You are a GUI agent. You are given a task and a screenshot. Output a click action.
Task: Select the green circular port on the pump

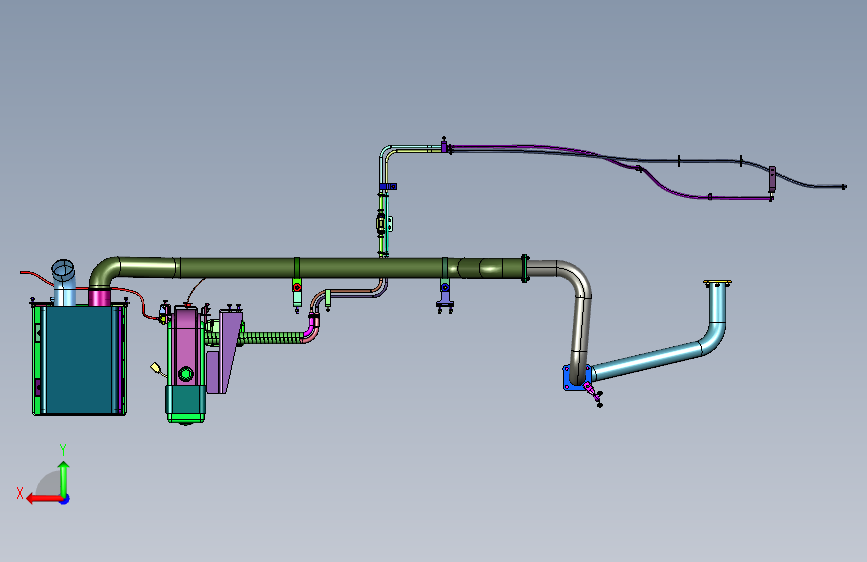tap(186, 374)
